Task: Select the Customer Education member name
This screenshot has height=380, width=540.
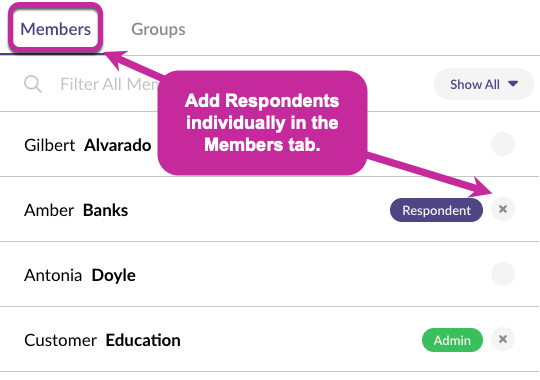Action: pyautogui.click(x=102, y=340)
